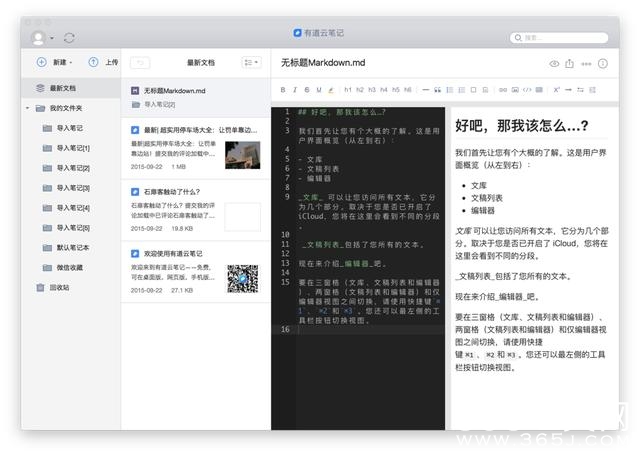Select 最新文档 in the sidebar
640x455 pixels.
coord(62,88)
